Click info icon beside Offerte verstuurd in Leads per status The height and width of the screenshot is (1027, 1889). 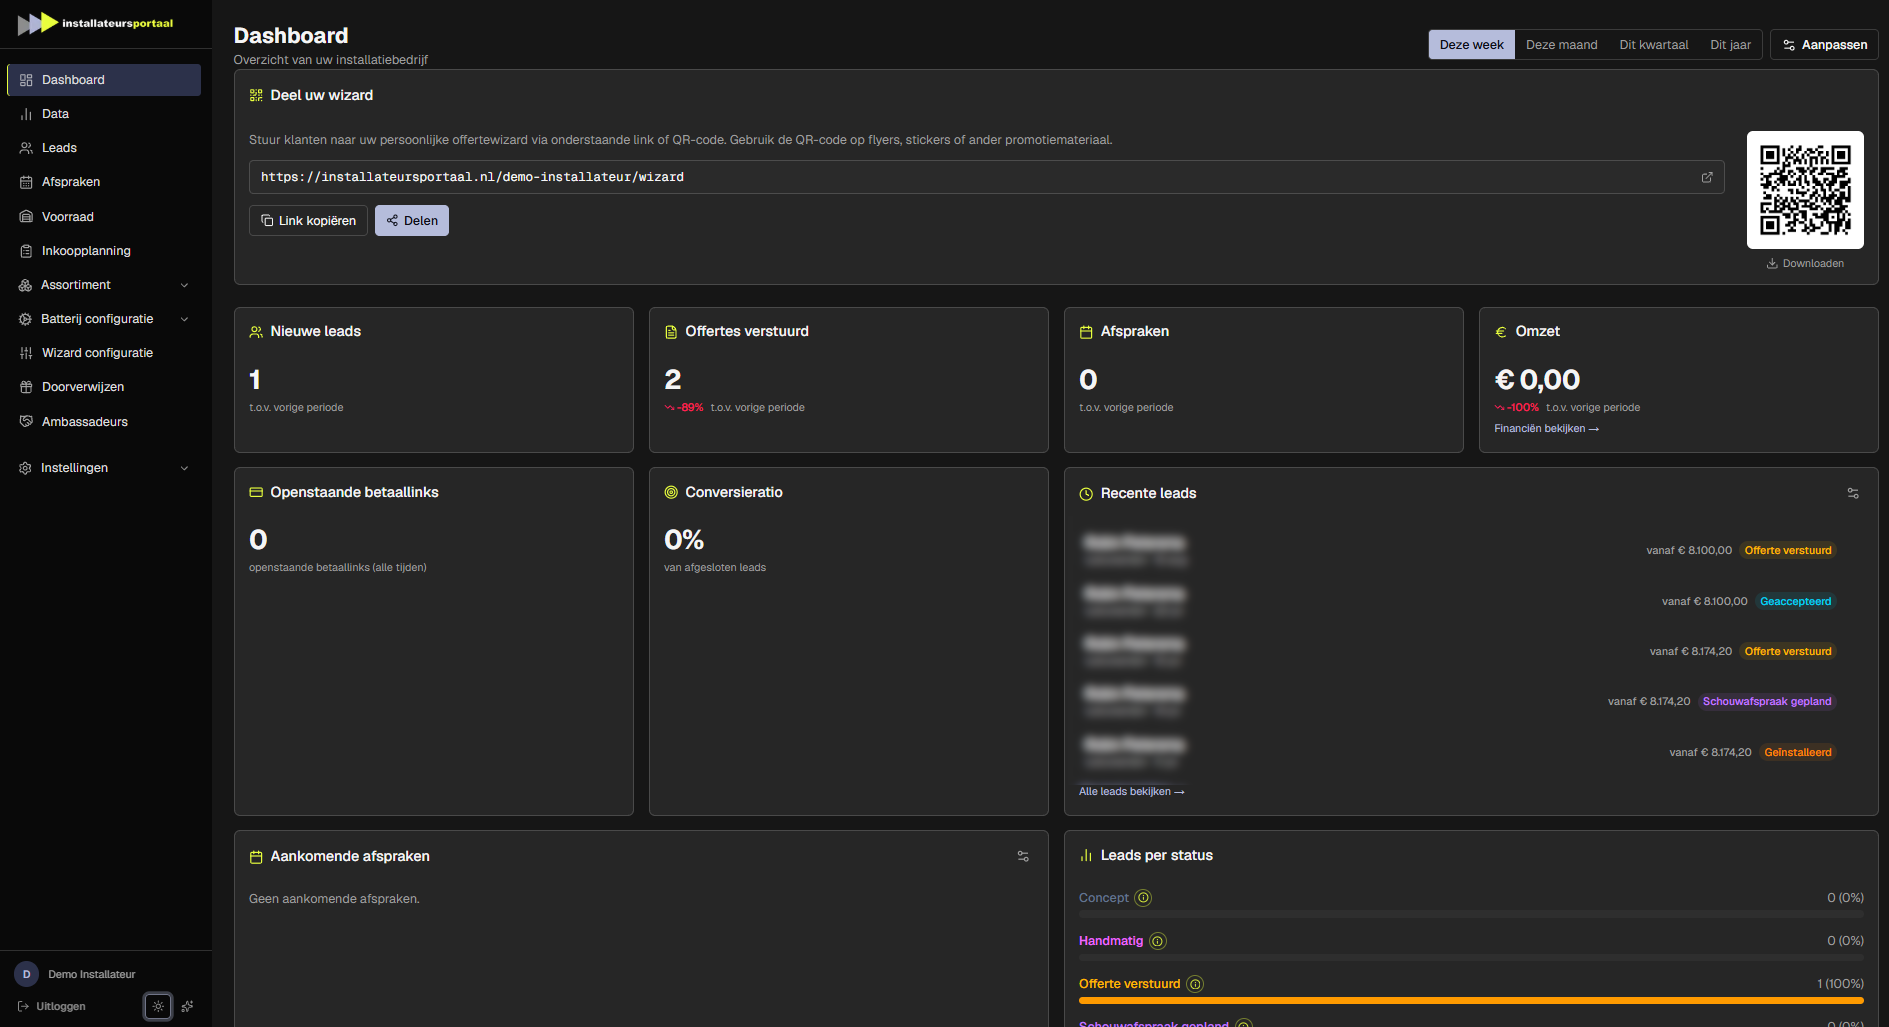coord(1195,984)
